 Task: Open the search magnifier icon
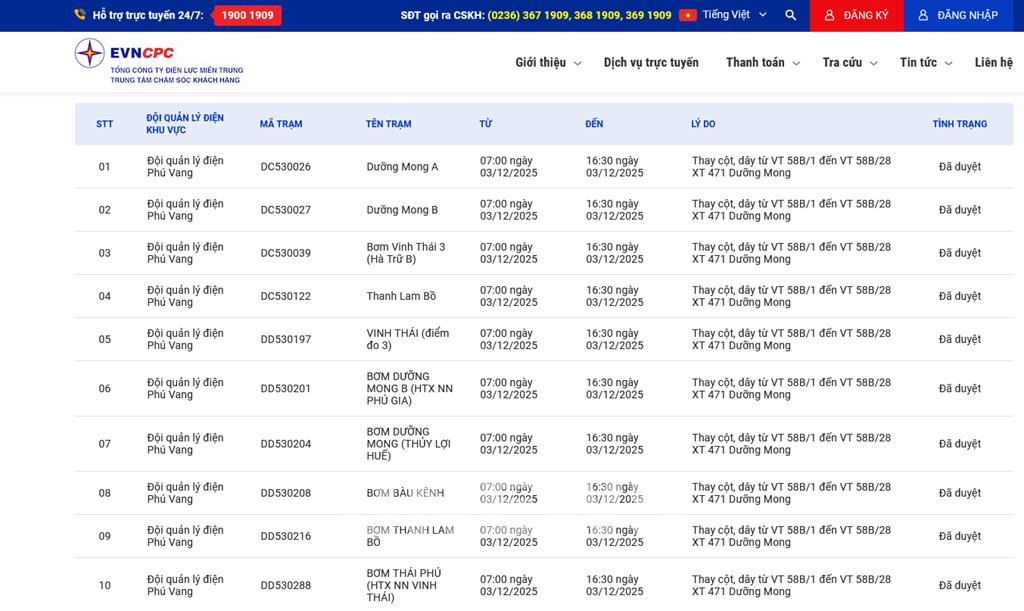(791, 15)
